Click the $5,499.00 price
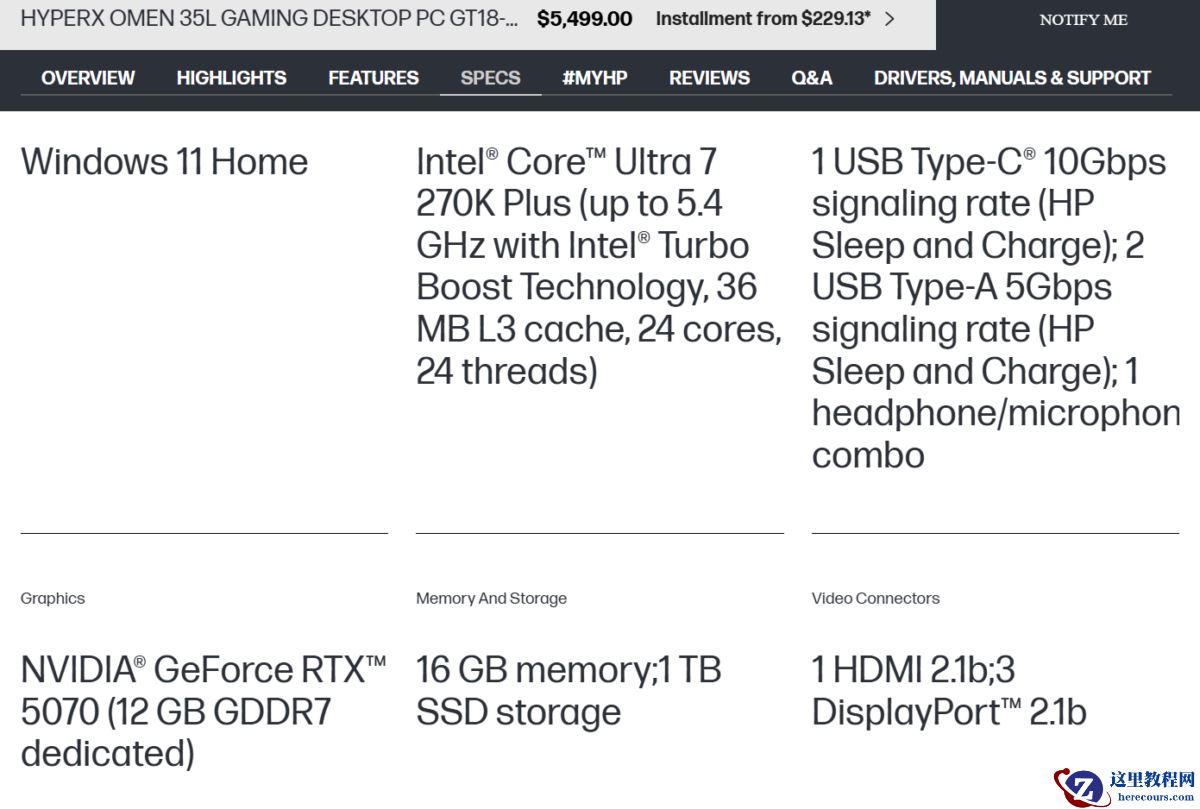Image resolution: width=1200 pixels, height=809 pixels. (584, 19)
